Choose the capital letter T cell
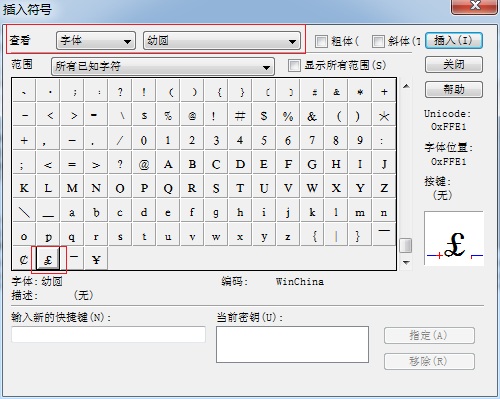Viewport: 500px width, 399px height. tap(240, 188)
